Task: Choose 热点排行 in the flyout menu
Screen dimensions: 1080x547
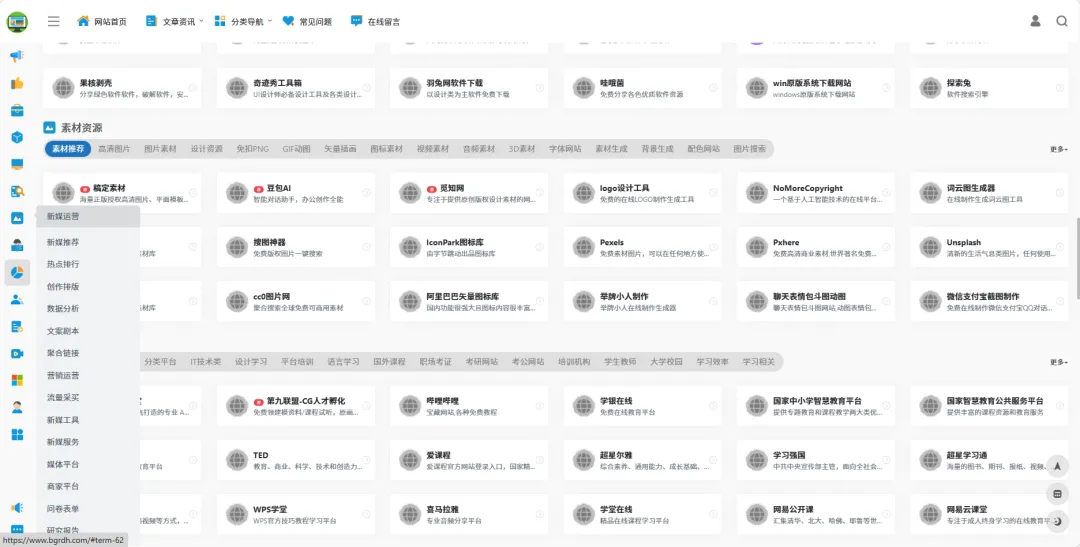Action: 63,264
